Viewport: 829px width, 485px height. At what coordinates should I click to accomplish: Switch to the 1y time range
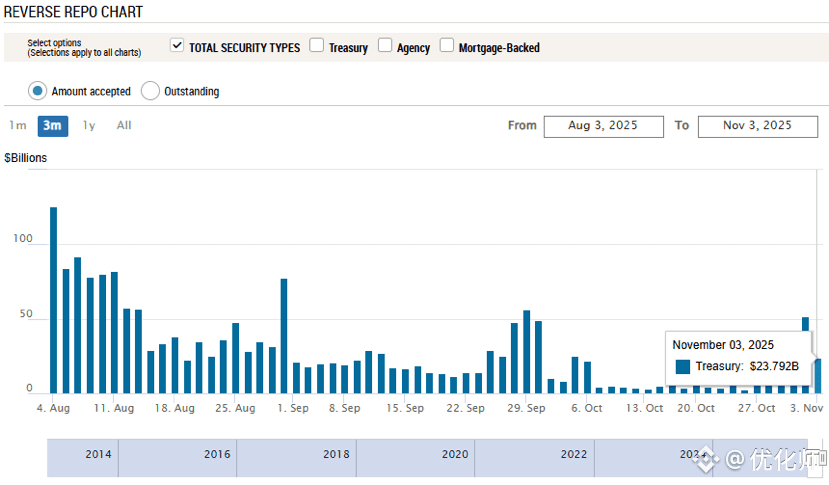[x=89, y=125]
